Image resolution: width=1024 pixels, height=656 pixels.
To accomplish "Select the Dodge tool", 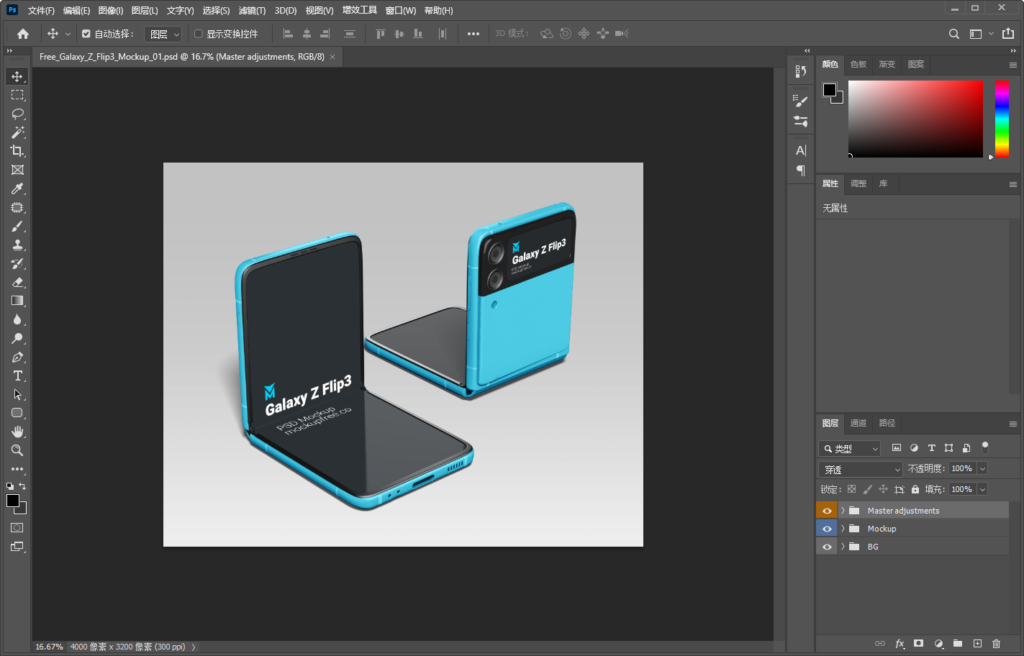I will pyautogui.click(x=17, y=338).
